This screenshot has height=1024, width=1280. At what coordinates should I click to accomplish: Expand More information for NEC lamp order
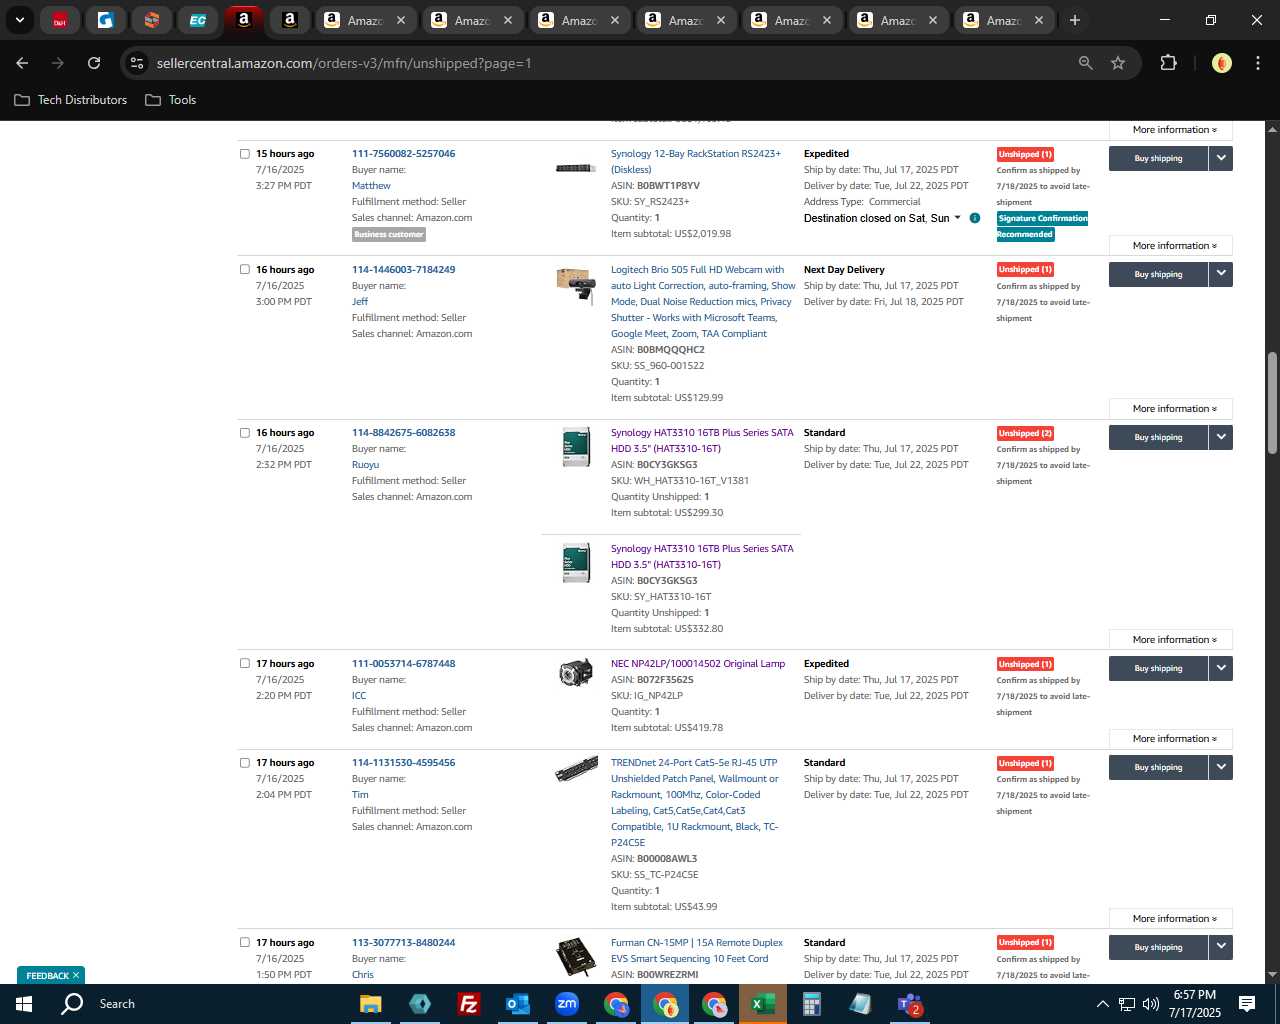point(1170,739)
